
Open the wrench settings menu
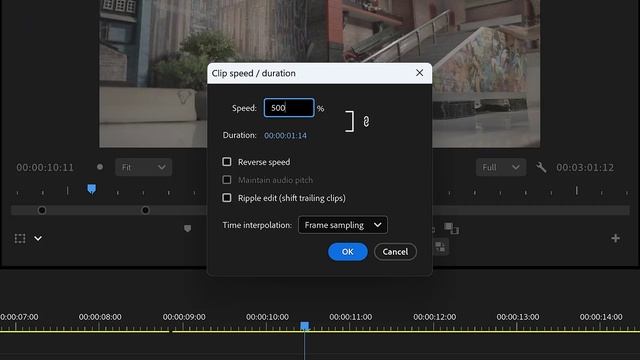(x=541, y=167)
